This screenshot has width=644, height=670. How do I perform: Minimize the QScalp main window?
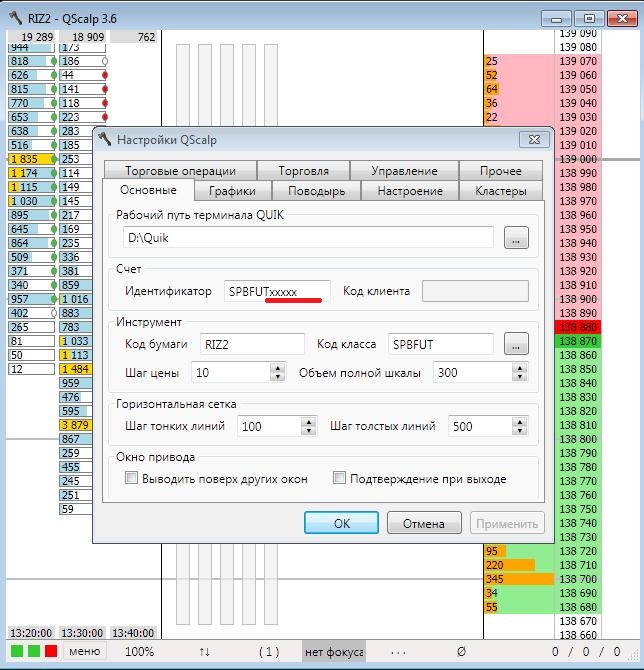point(556,19)
